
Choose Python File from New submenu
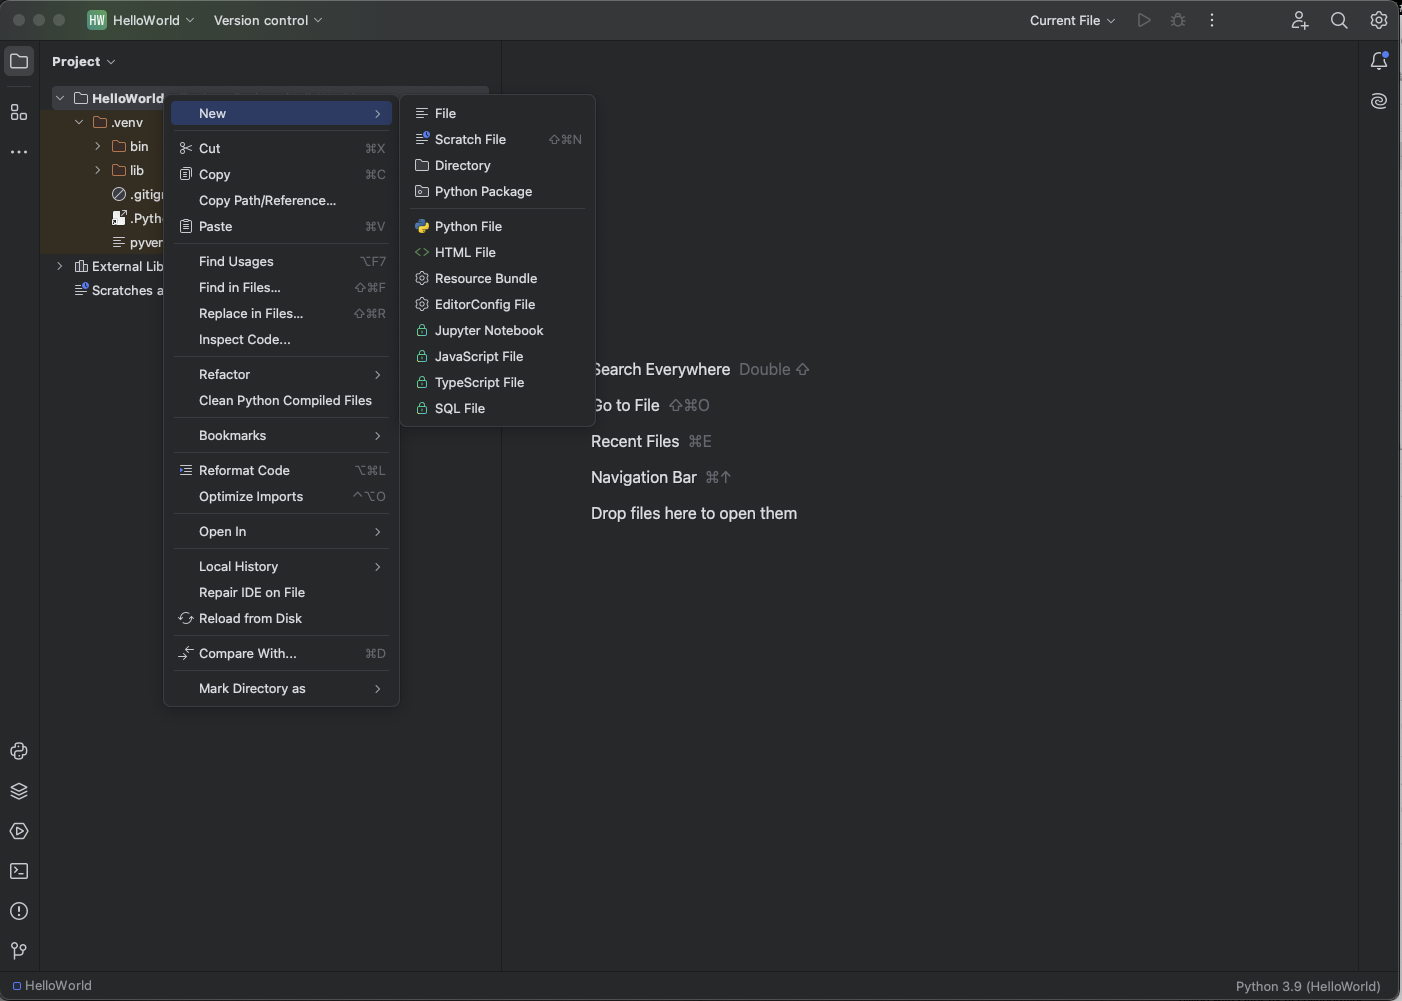click(497, 226)
